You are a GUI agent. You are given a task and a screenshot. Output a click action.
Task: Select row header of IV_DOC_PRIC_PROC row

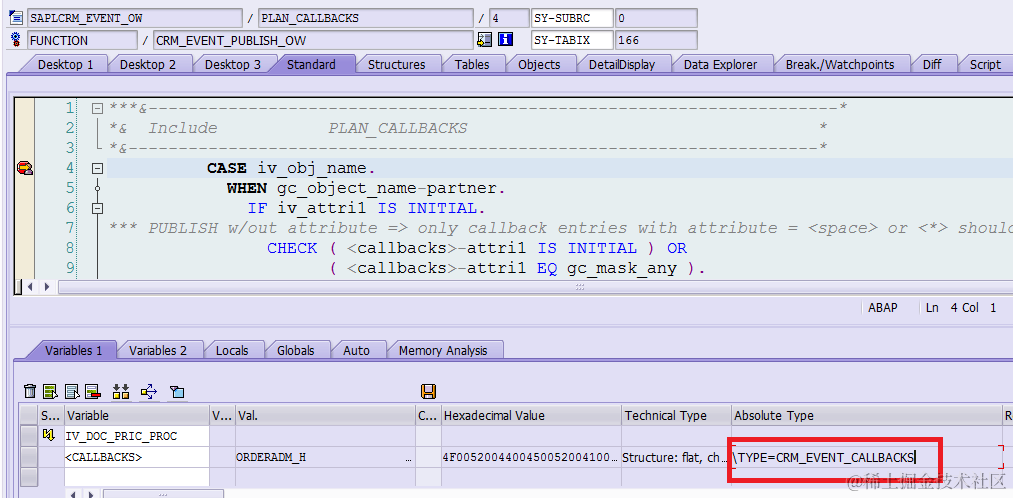tap(28, 436)
